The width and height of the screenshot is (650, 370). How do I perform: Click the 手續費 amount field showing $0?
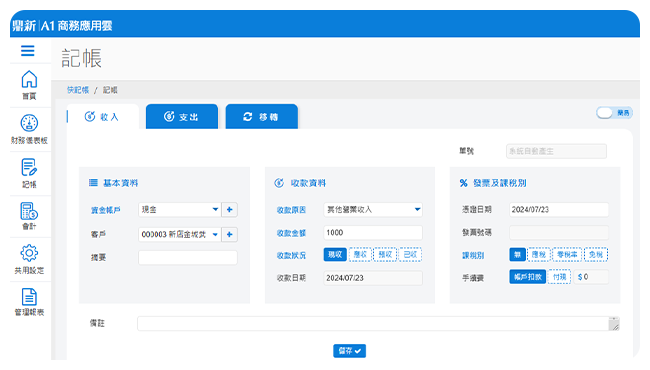click(x=591, y=277)
